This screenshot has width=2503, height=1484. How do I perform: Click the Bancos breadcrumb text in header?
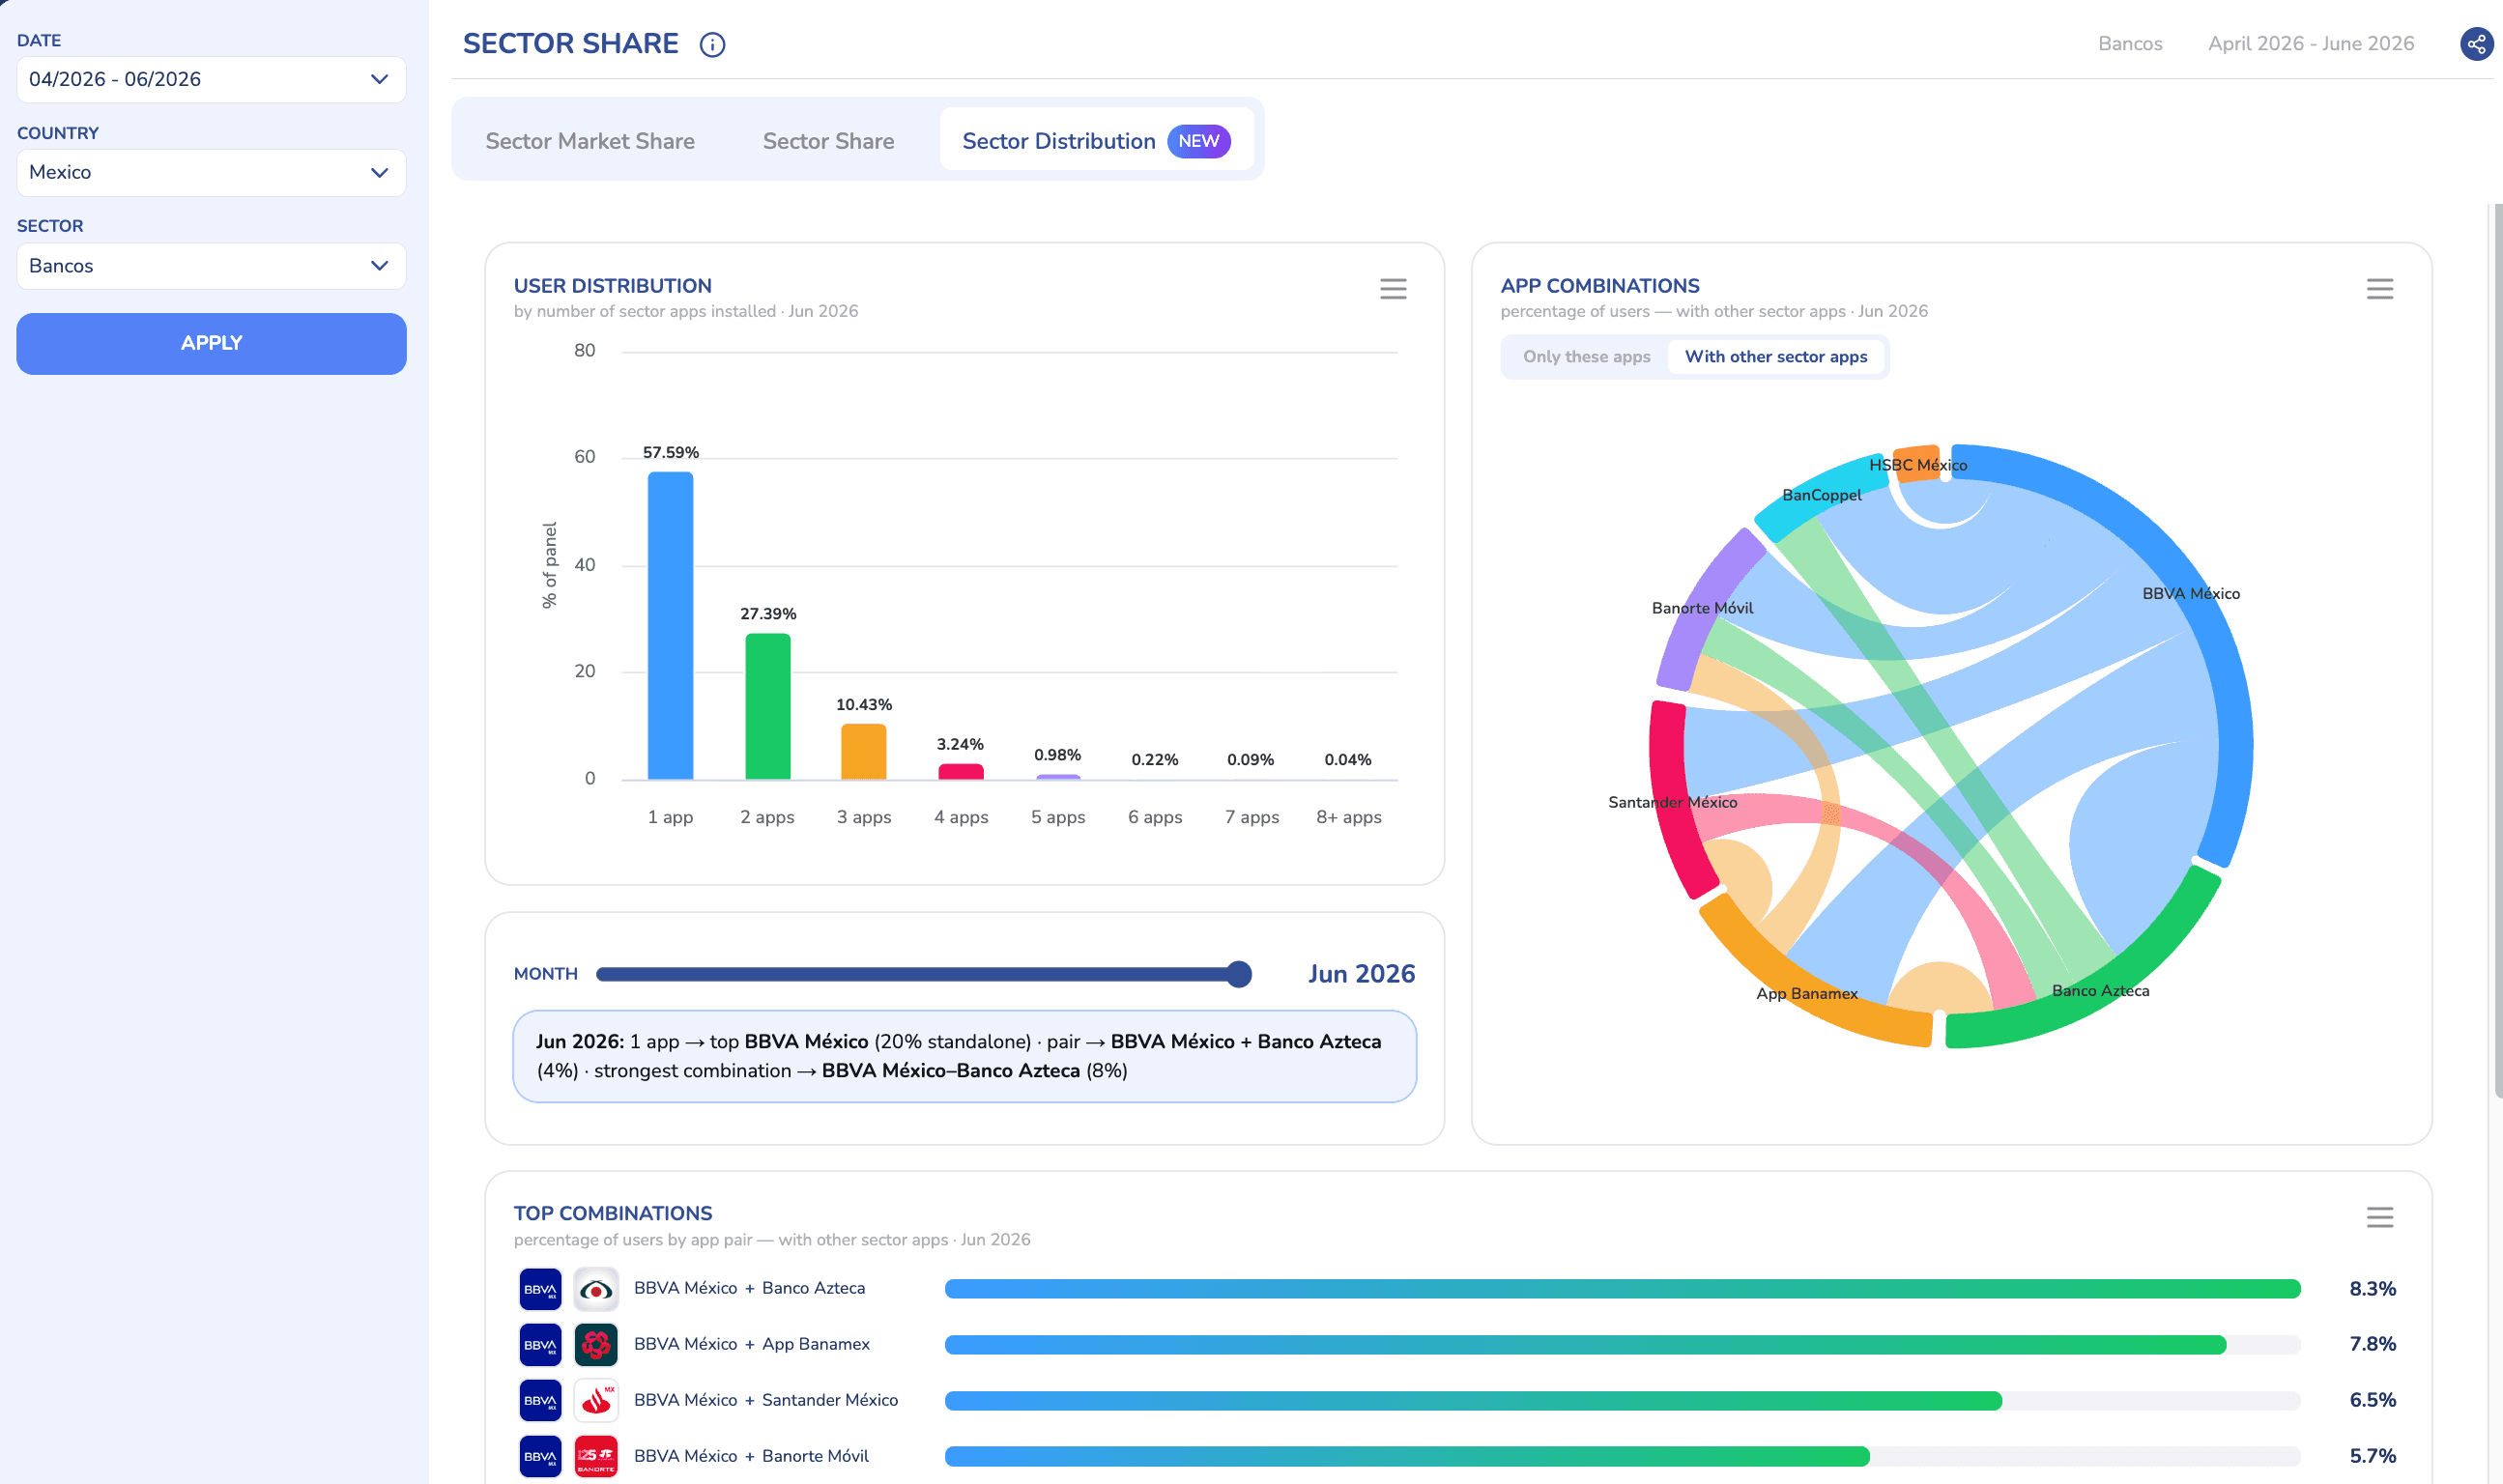pos(2130,44)
